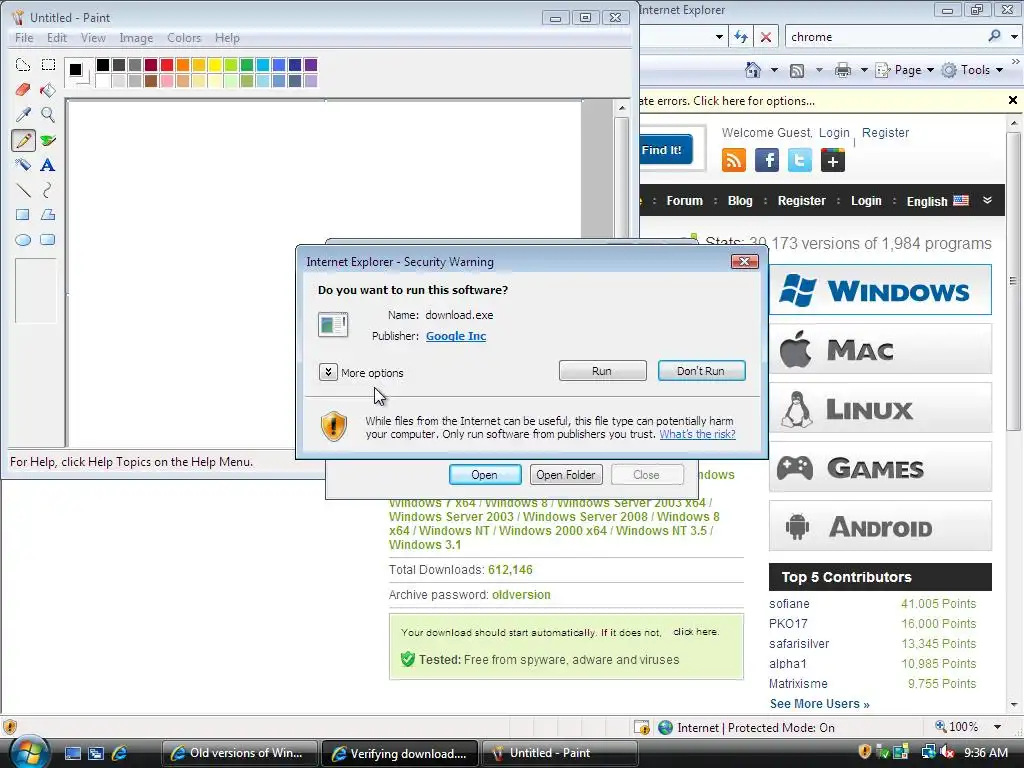Image resolution: width=1024 pixels, height=768 pixels.
Task: Pick the Fill With Color bucket tool
Action: click(x=48, y=89)
